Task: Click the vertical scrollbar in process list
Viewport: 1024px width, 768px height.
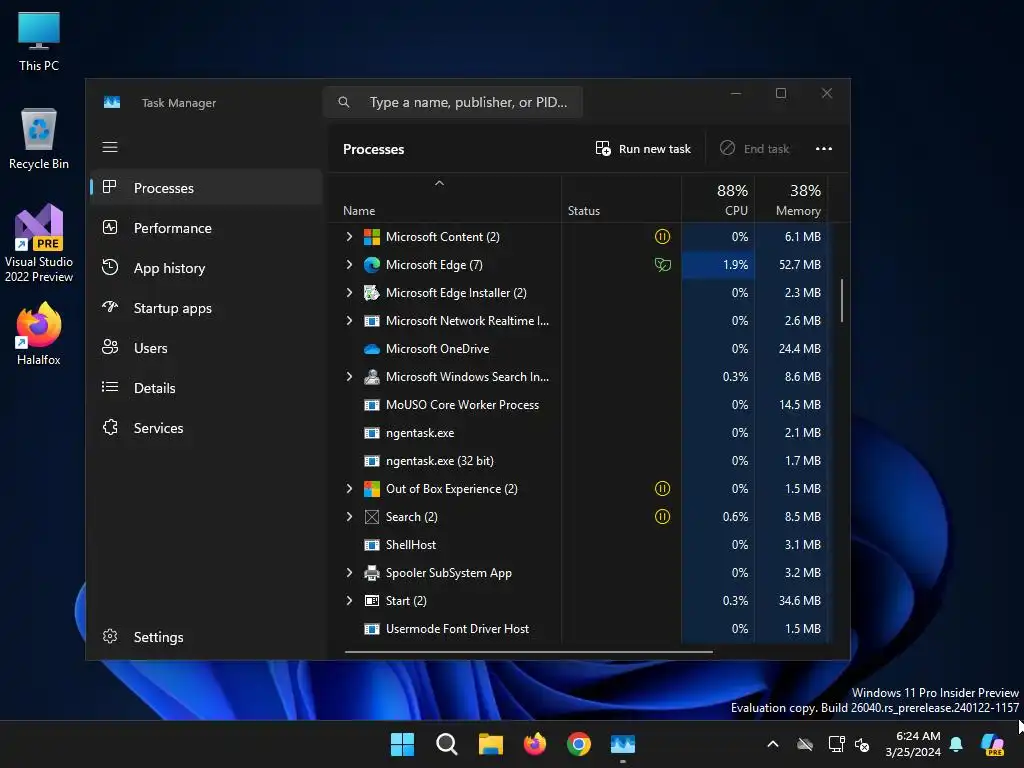Action: (x=842, y=300)
